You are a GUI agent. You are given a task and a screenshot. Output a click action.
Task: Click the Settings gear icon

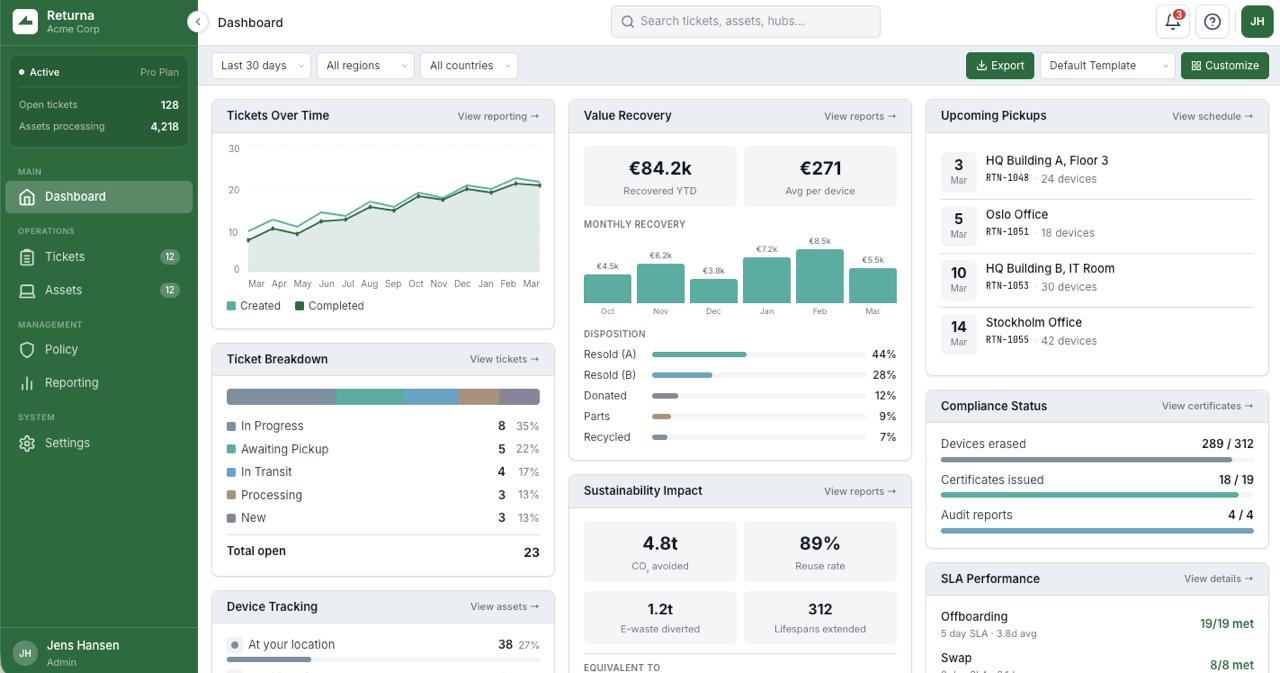(x=27, y=443)
